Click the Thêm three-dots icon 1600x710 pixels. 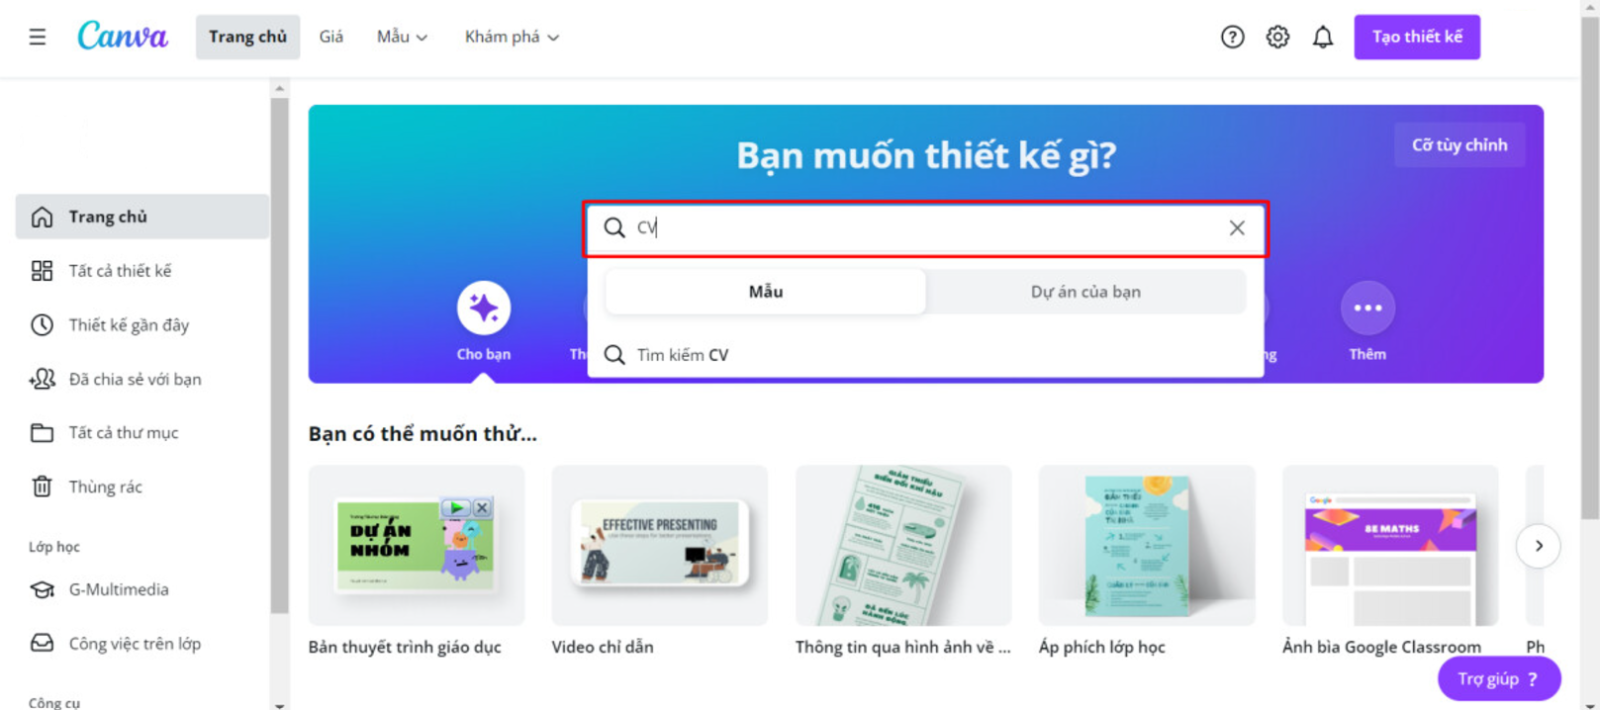click(1367, 308)
